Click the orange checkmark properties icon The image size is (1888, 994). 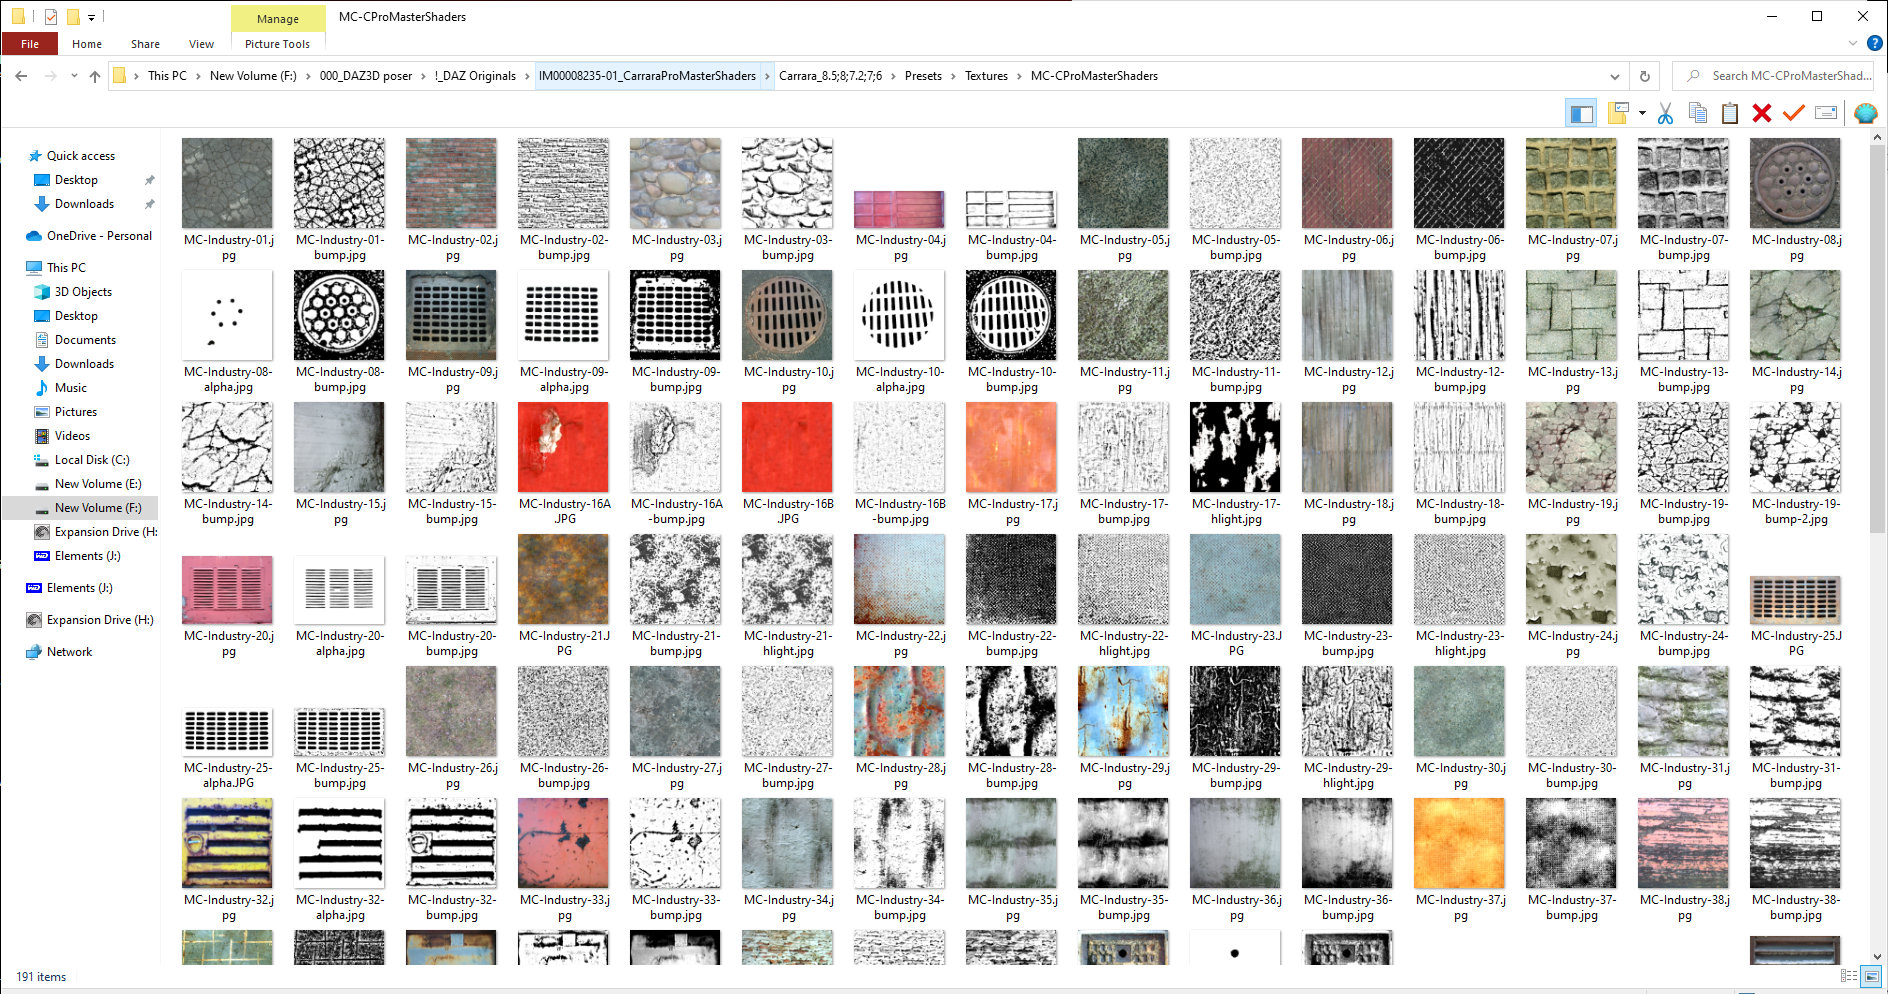click(x=1794, y=113)
